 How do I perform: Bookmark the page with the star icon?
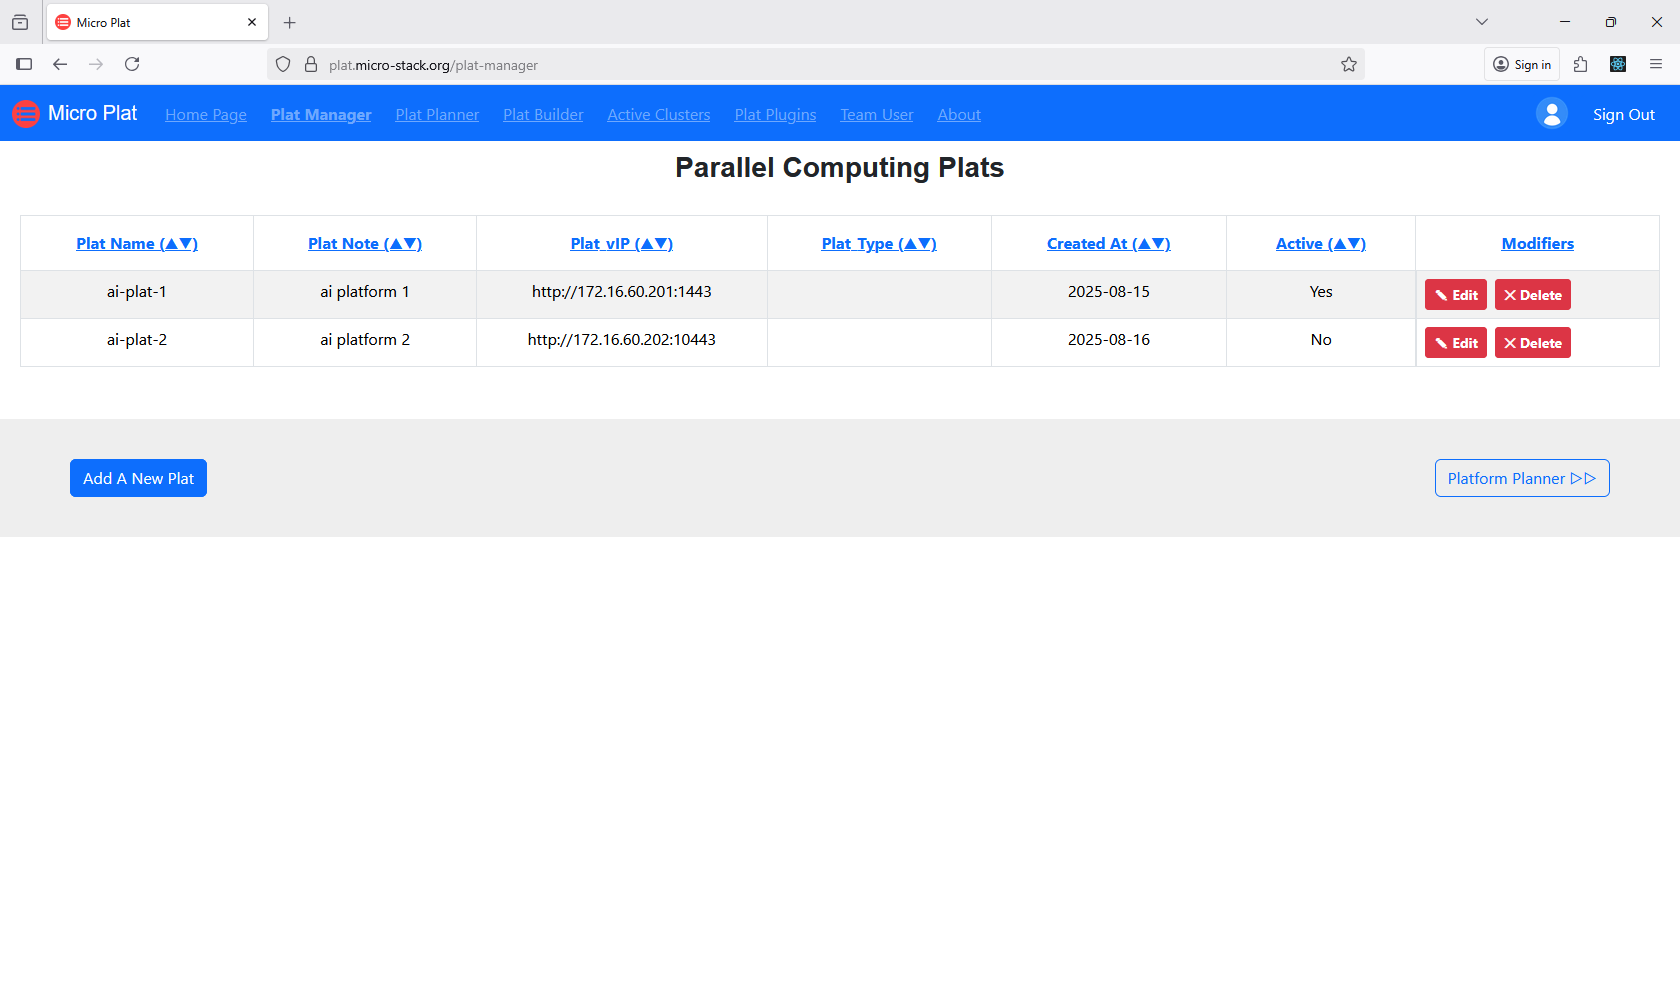click(x=1348, y=64)
